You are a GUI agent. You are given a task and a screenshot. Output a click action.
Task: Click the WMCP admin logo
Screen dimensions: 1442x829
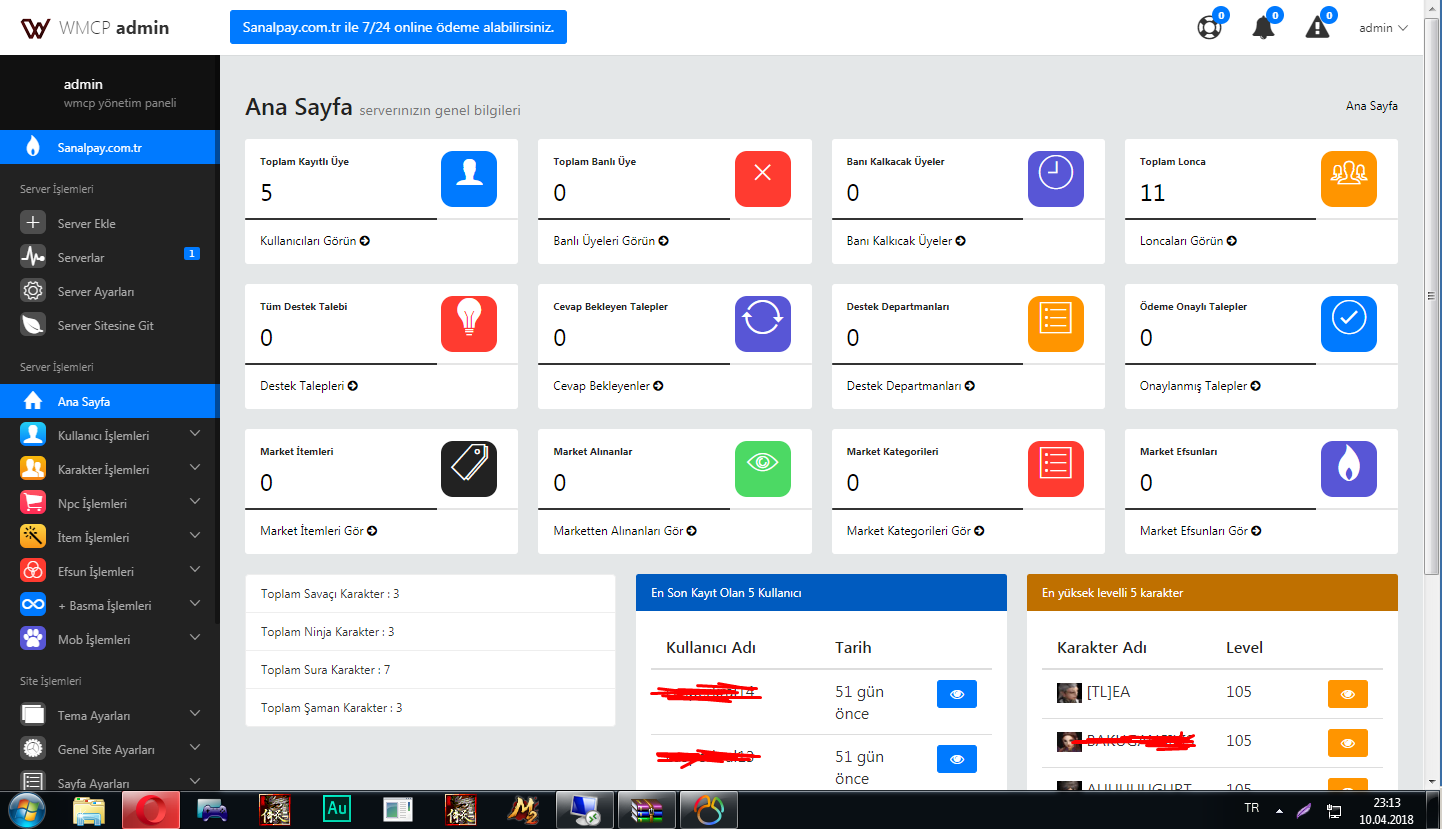tap(95, 28)
